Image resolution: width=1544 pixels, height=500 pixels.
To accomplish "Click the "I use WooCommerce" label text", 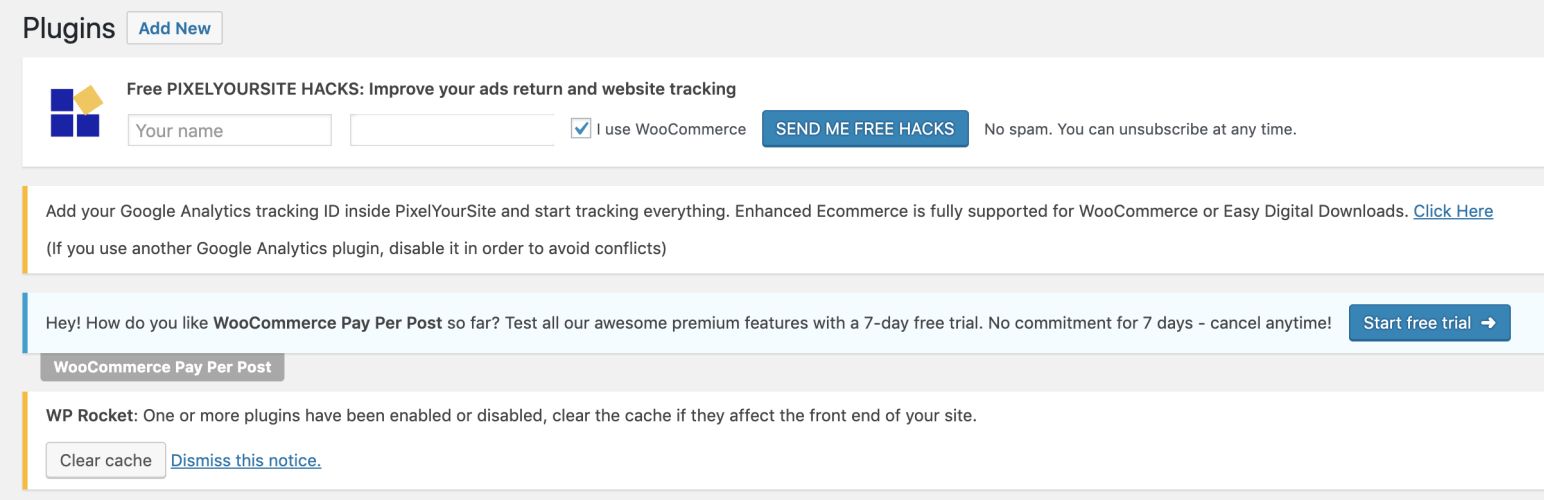I will click(x=670, y=129).
